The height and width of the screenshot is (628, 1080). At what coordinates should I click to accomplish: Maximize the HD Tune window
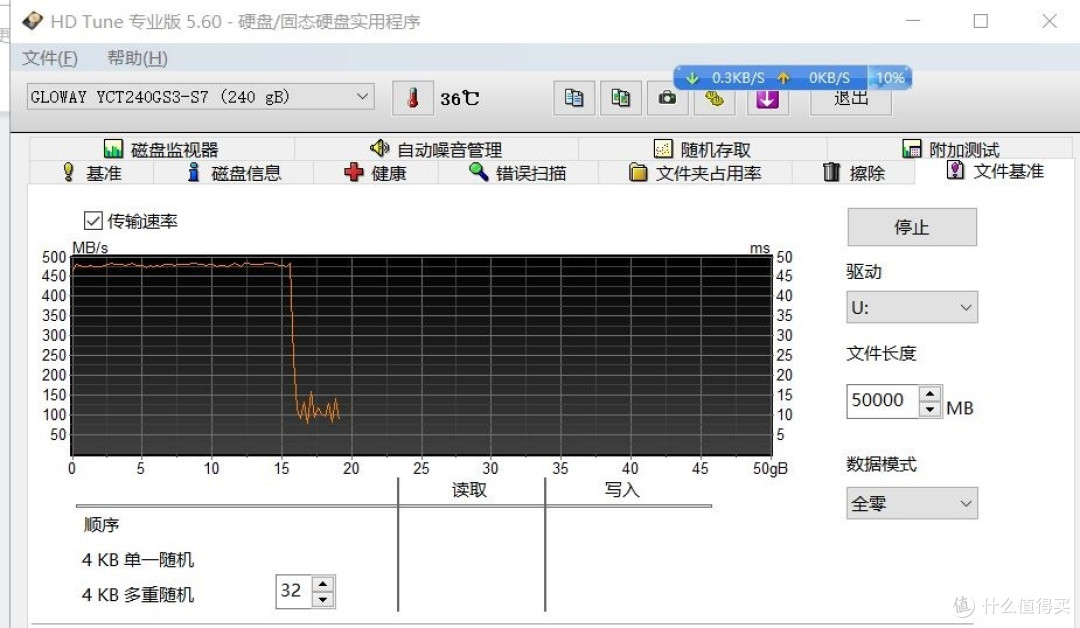coord(981,21)
